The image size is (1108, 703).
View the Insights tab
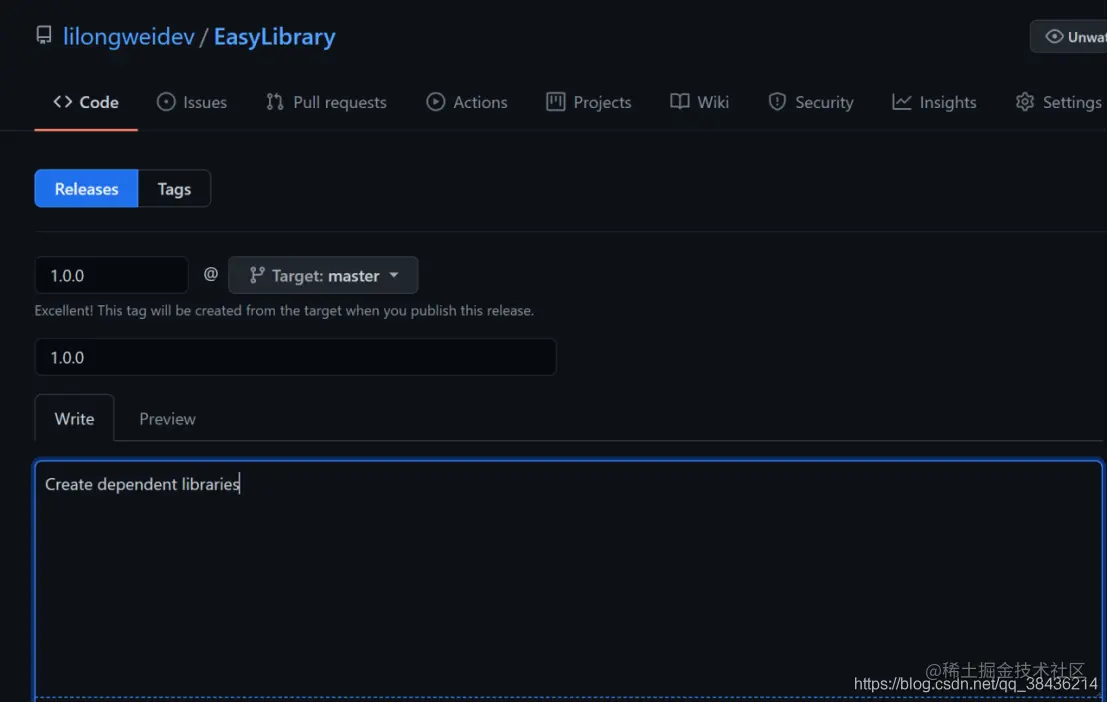[934, 102]
